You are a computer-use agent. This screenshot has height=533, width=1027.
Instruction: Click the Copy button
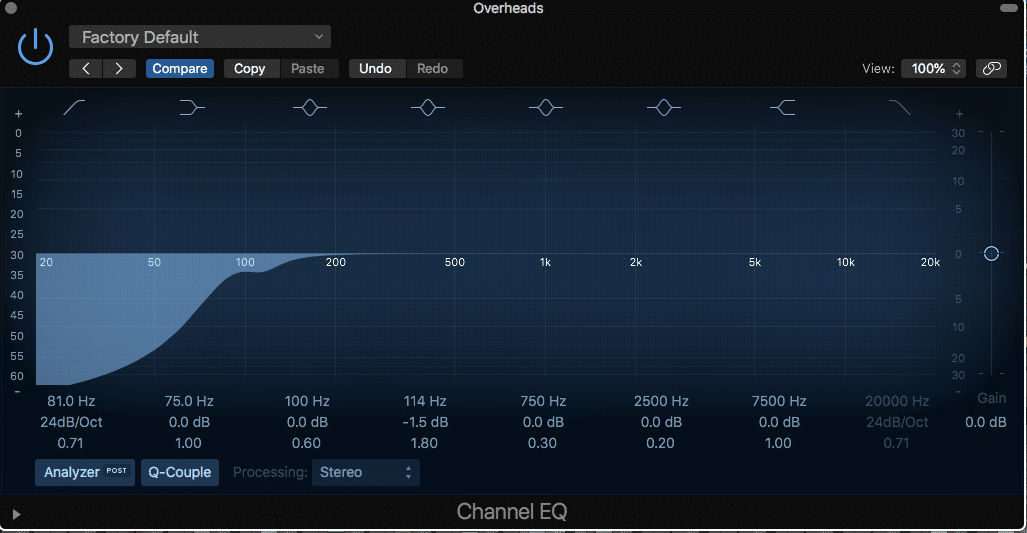pos(252,69)
